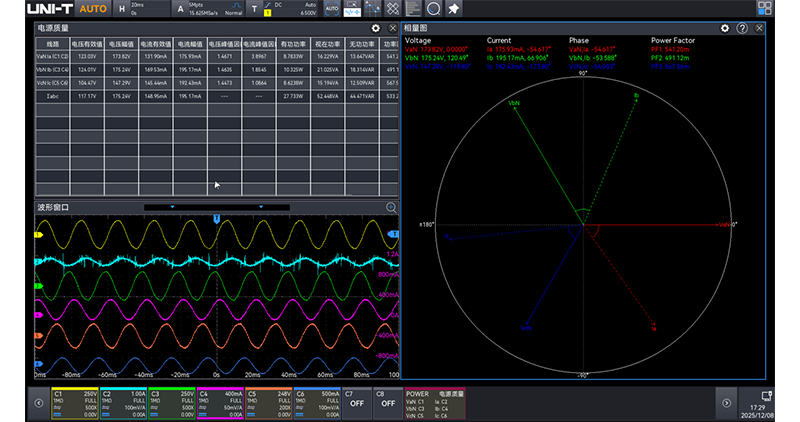
Task: Toggle channel C7 on
Action: (356, 402)
